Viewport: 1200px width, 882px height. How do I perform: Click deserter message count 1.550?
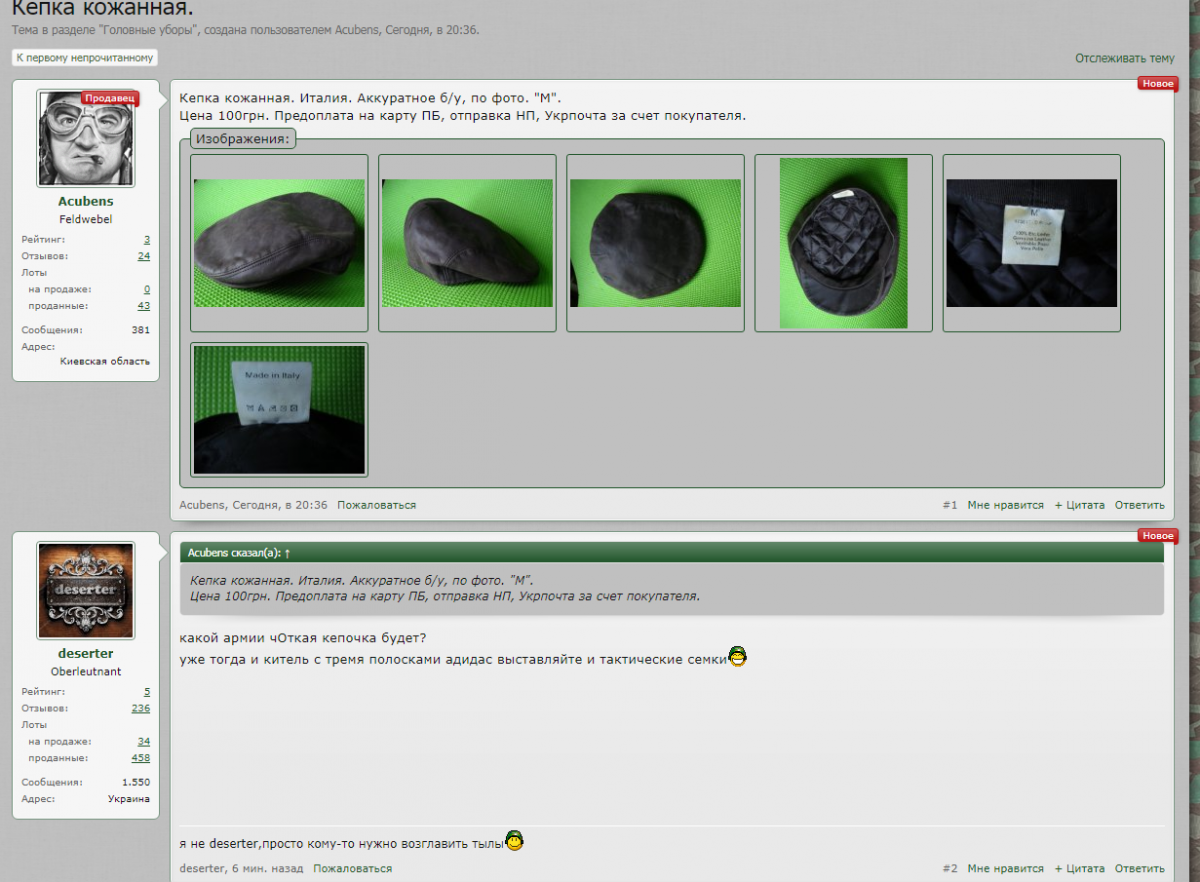tap(136, 782)
